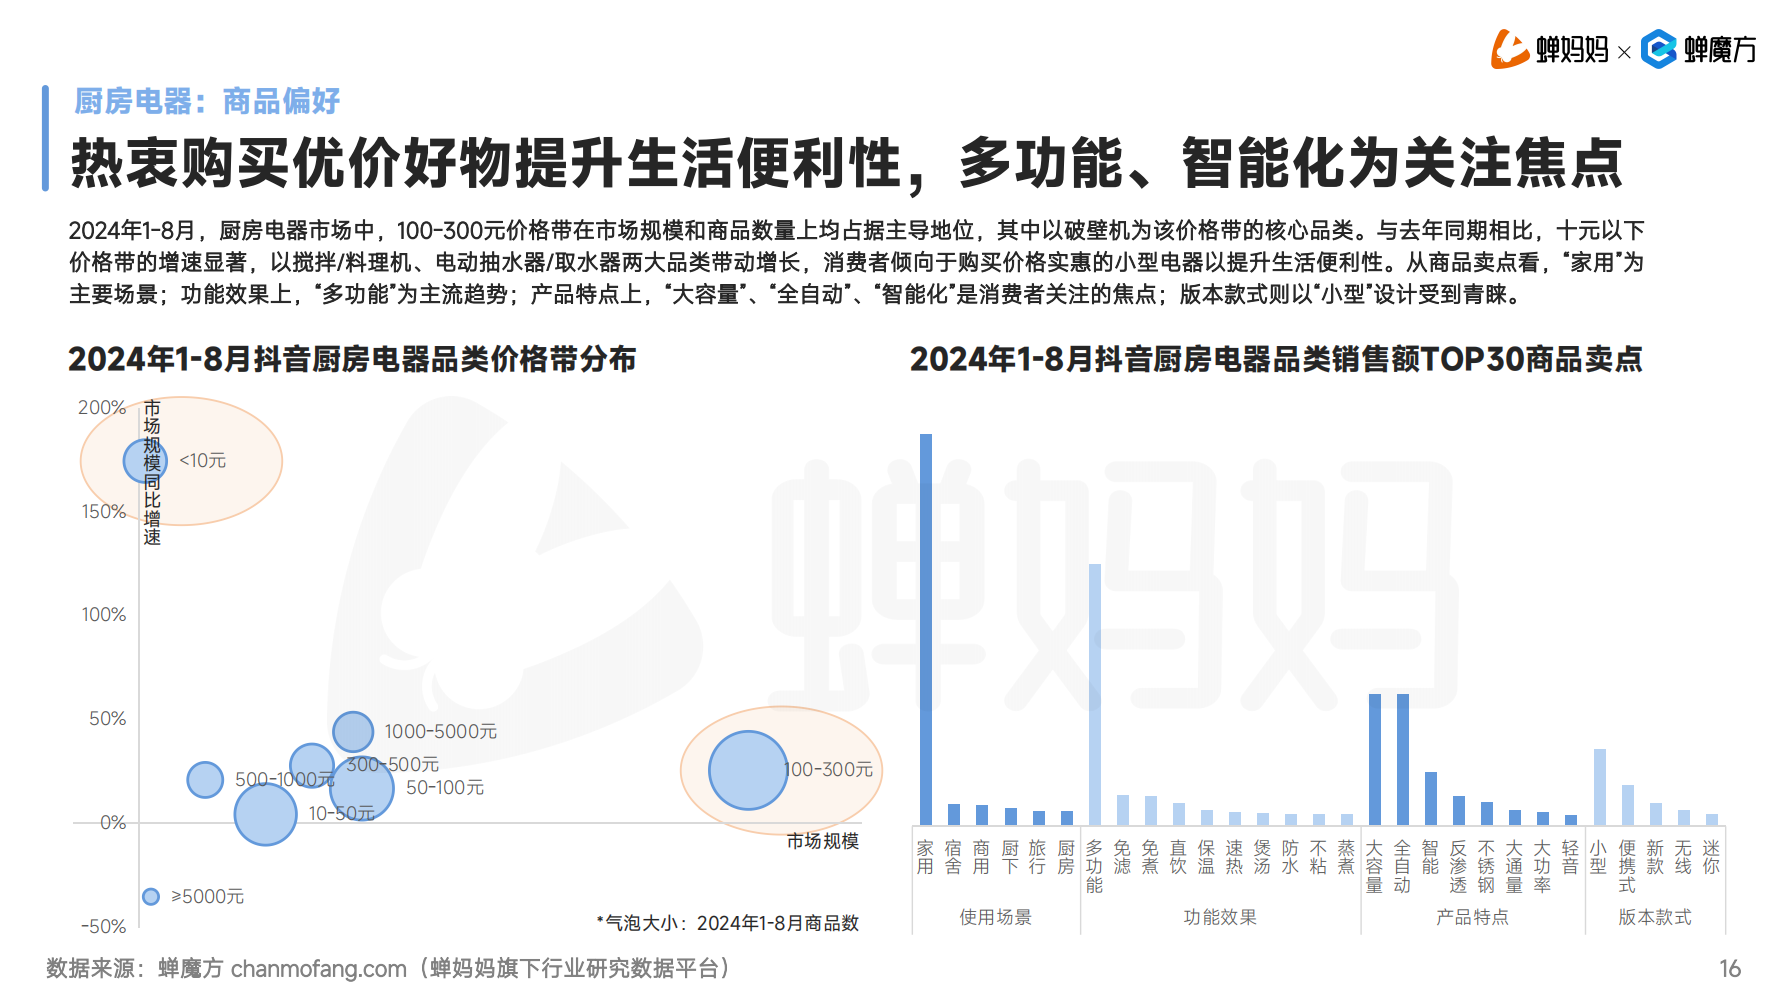Click the 版本款式 group label
Image resolution: width=1778 pixels, height=1000 pixels.
[1655, 917]
